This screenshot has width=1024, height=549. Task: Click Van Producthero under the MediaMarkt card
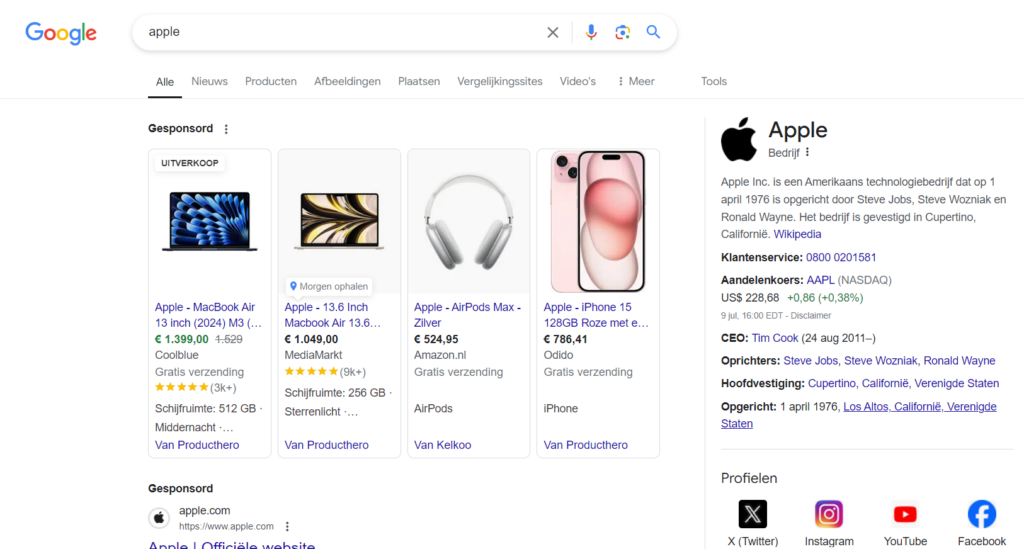point(327,445)
